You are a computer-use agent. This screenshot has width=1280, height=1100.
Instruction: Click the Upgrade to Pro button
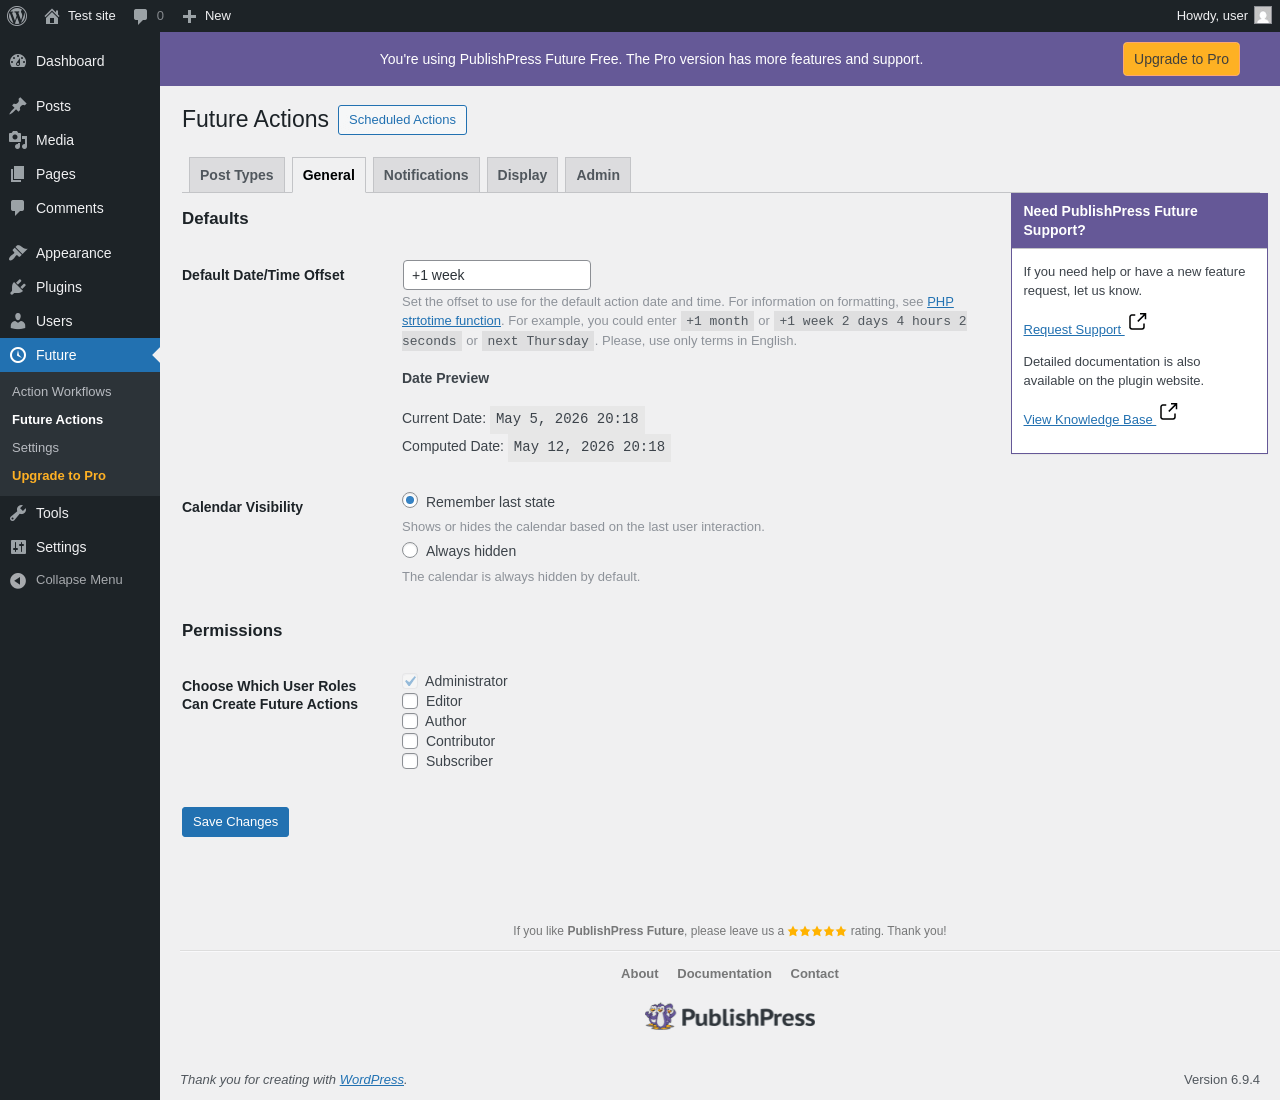1181,59
